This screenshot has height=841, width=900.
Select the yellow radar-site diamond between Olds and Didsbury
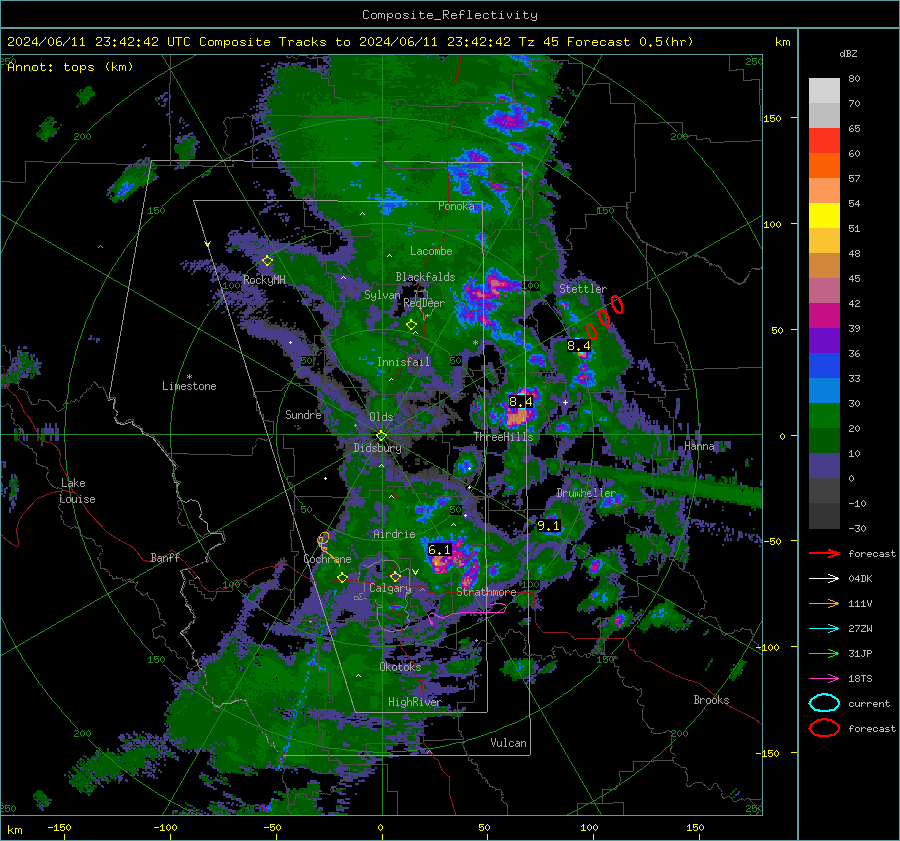[381, 436]
